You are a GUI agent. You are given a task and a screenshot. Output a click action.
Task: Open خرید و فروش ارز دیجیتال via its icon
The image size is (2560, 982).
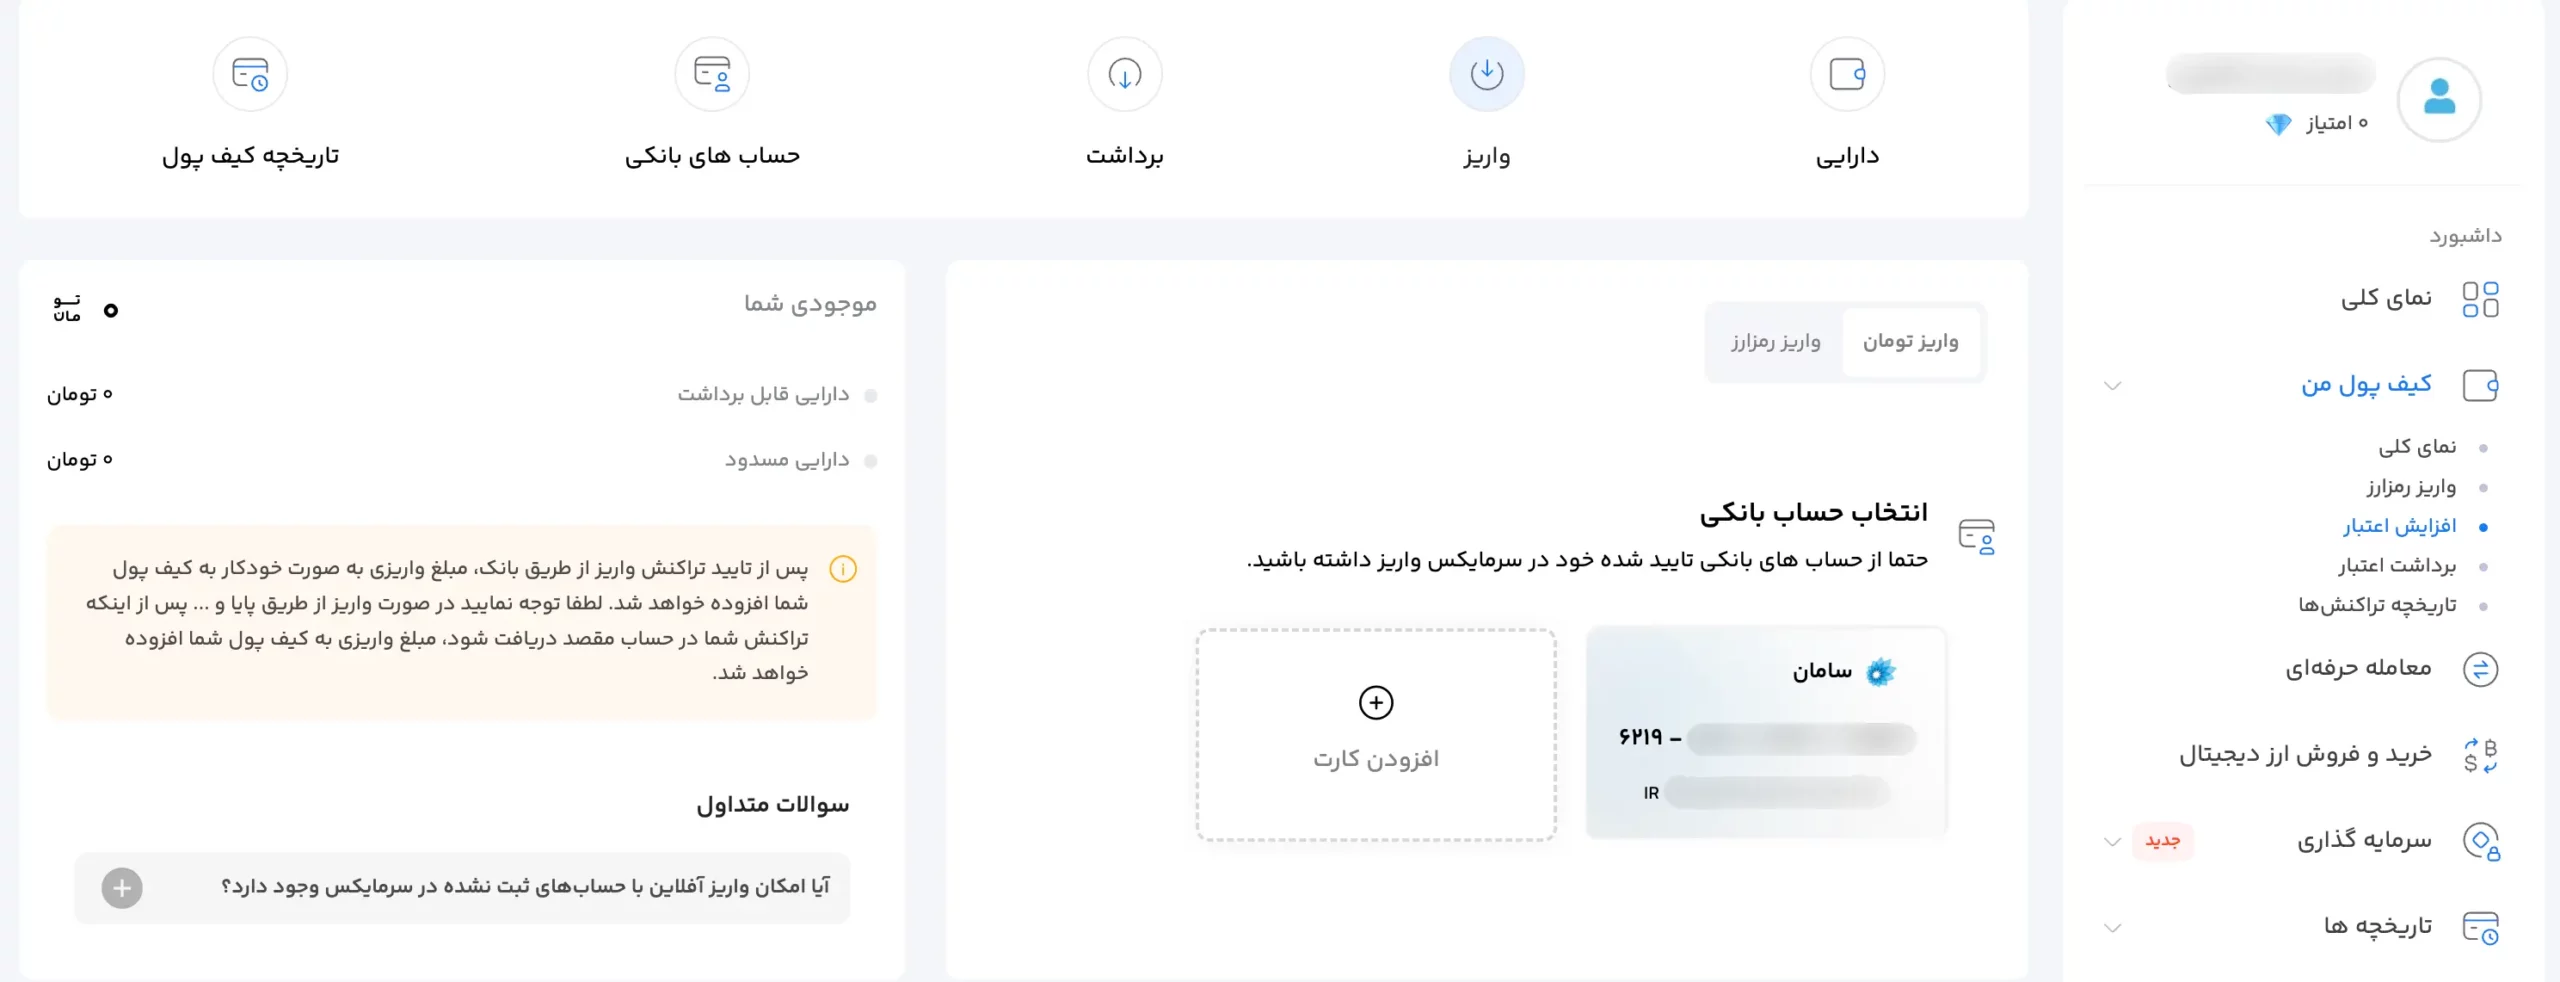pyautogui.click(x=2482, y=754)
